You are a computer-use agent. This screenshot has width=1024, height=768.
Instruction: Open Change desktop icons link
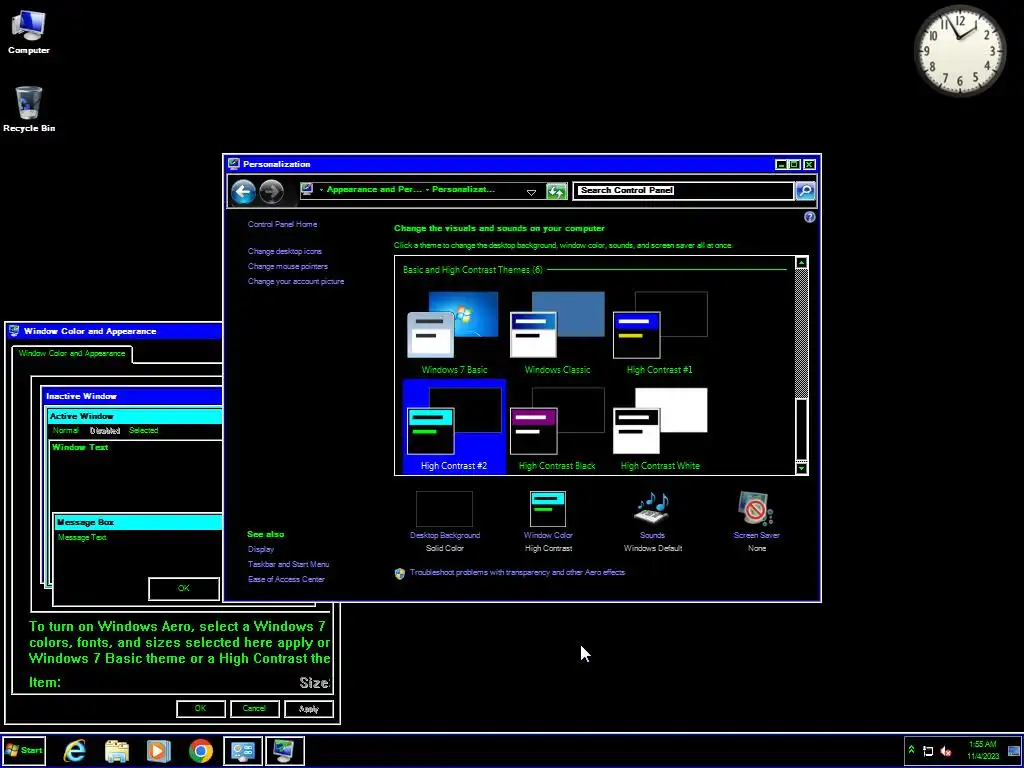[285, 251]
